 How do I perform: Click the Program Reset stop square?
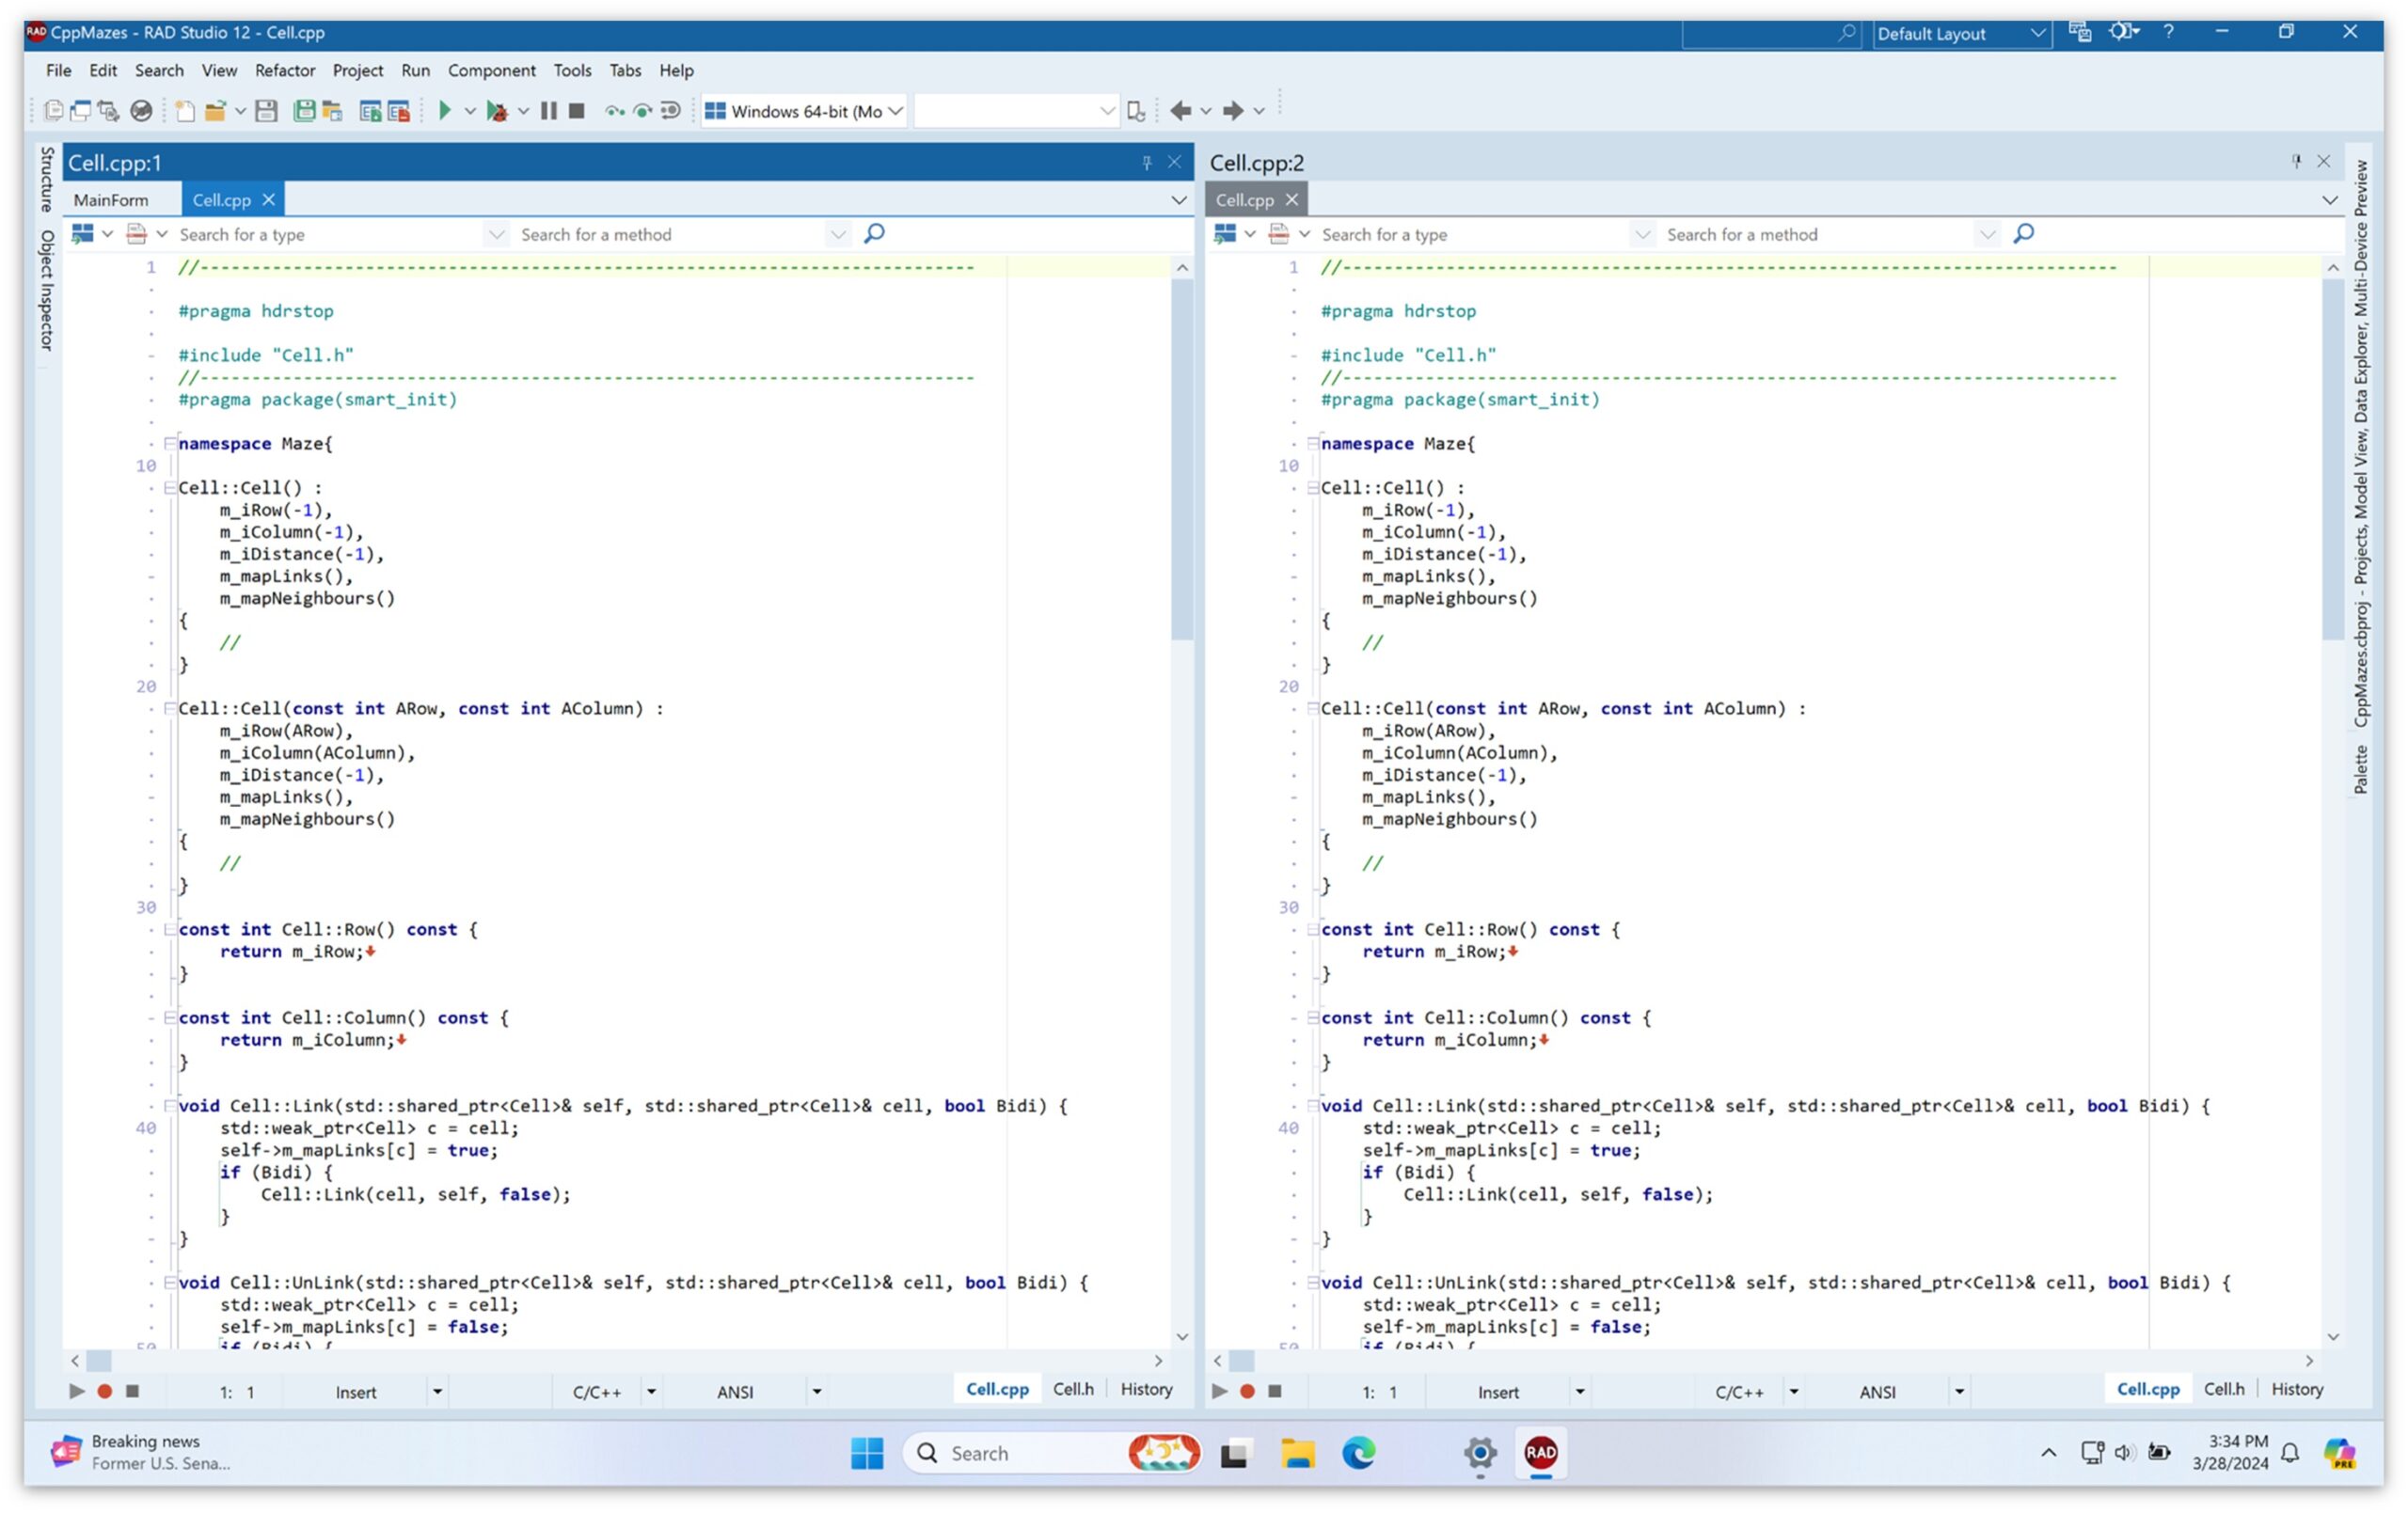click(577, 111)
